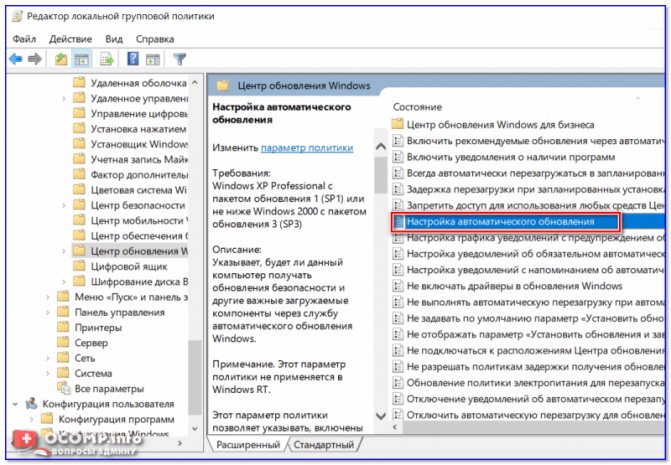Select Центр мобильности folder in tree
Viewport: 671px width, 465px height.
click(130, 220)
